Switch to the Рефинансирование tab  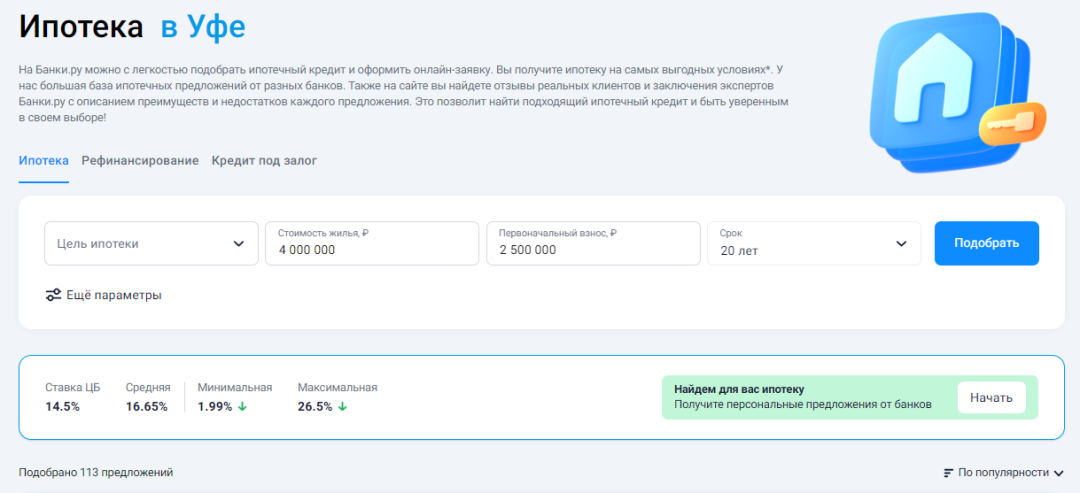(140, 160)
